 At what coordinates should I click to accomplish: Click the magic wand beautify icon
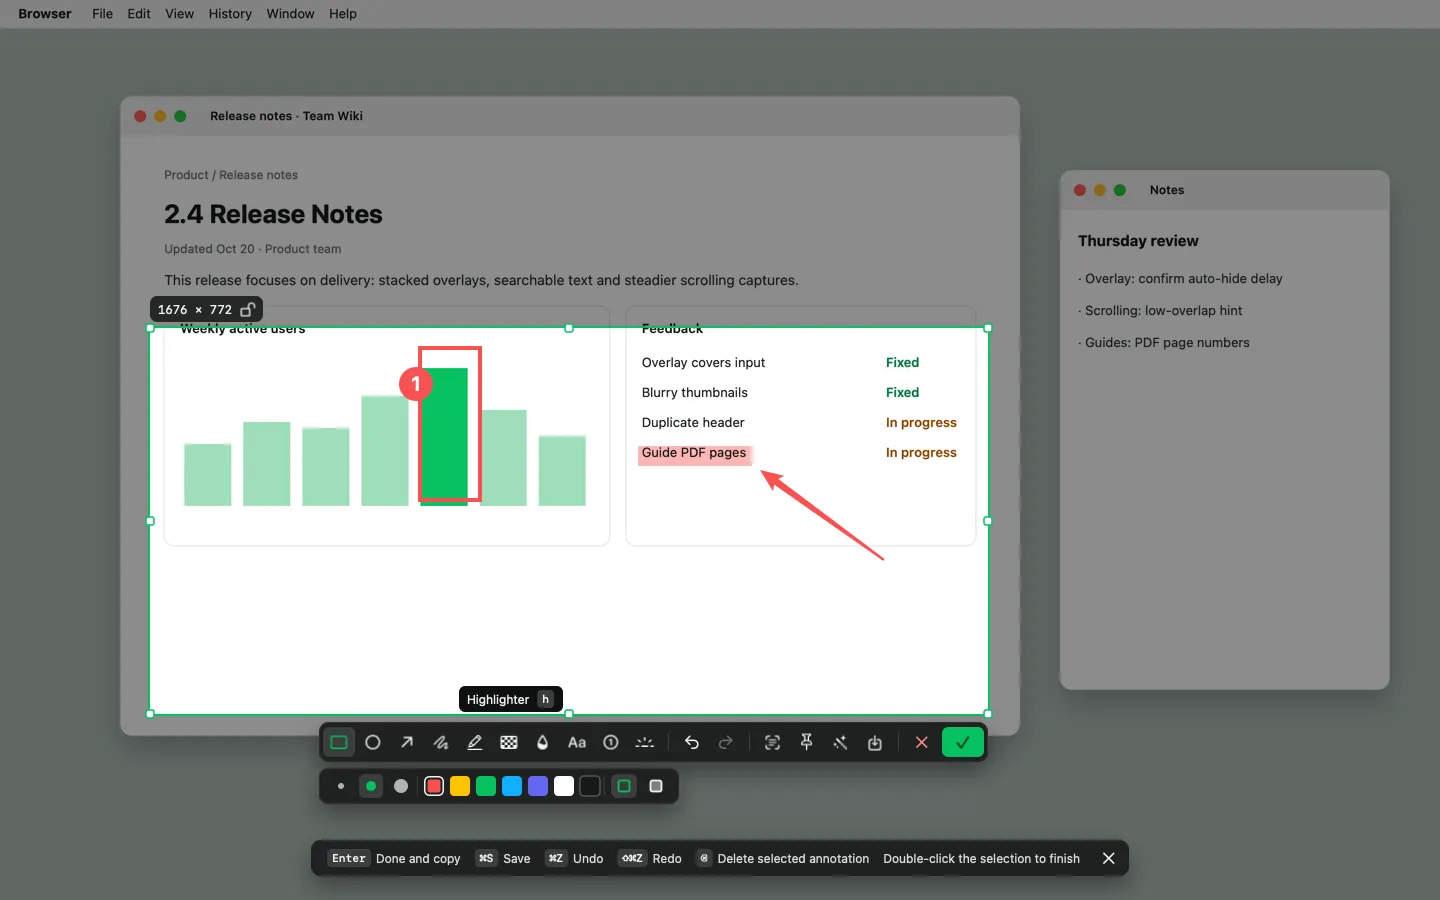[840, 743]
